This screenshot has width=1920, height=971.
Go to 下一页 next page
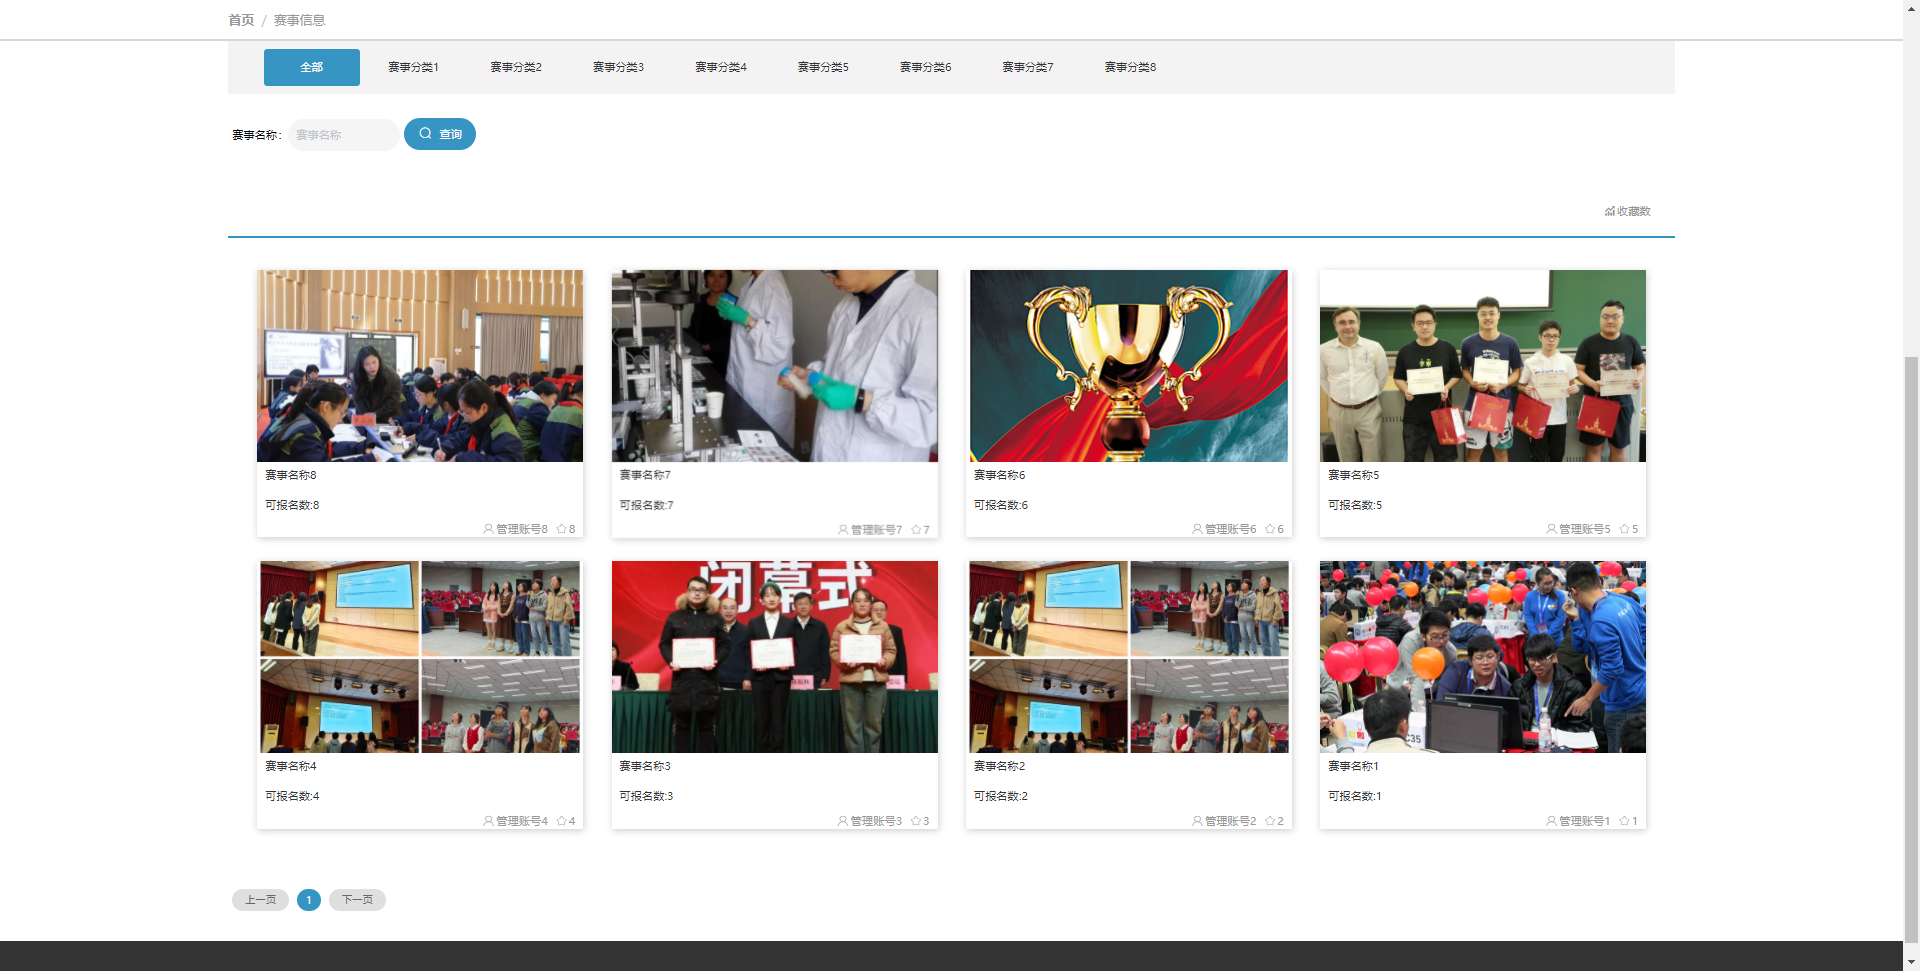(x=357, y=900)
